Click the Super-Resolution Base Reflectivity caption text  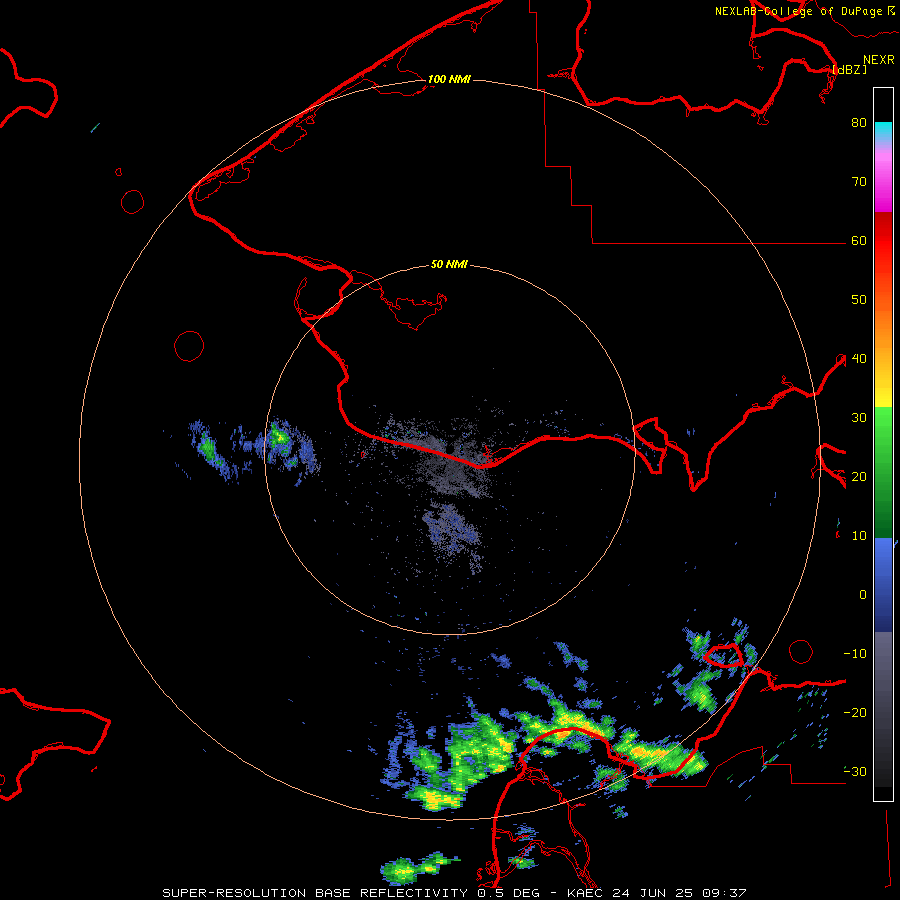454,893
